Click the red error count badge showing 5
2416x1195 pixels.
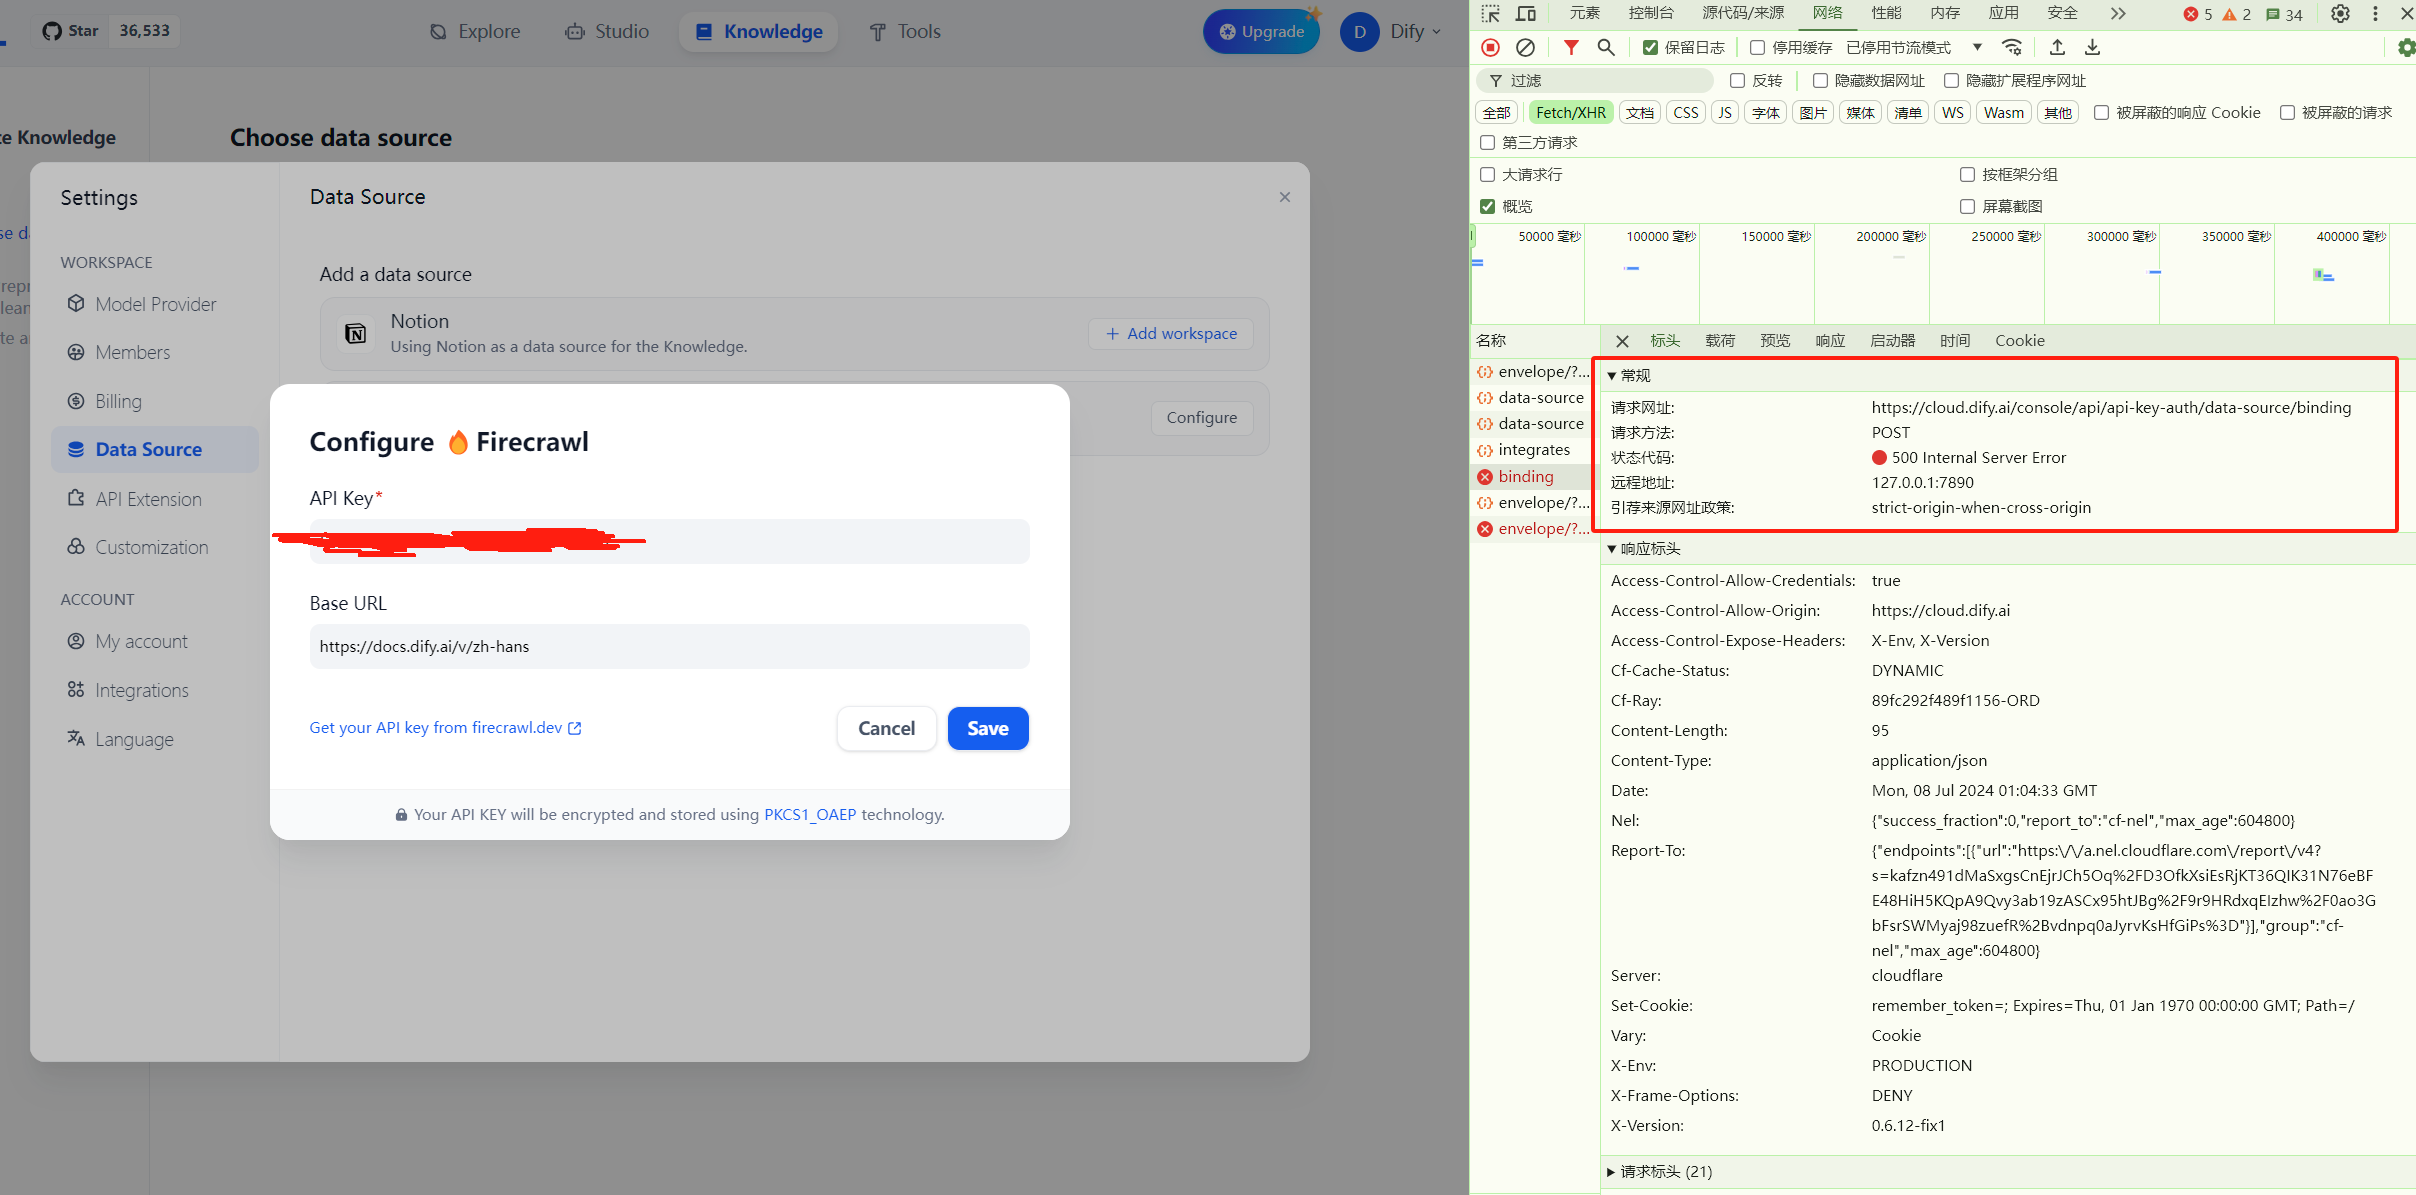(x=2198, y=14)
